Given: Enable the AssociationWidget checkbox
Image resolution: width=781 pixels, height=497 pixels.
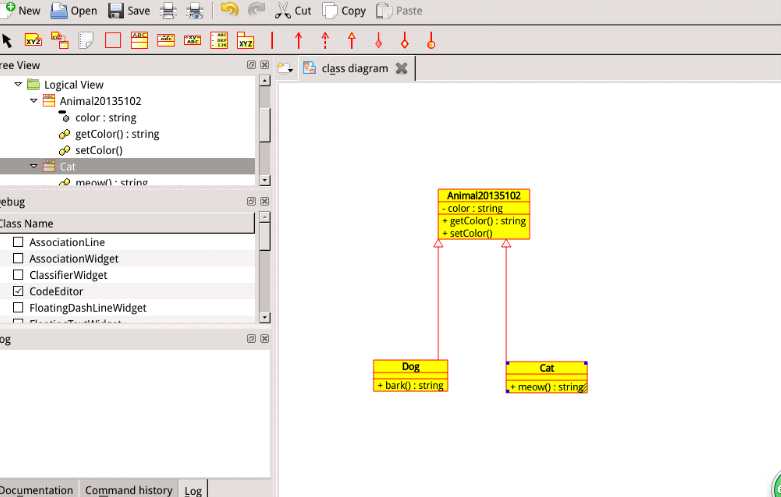Looking at the screenshot, I should click(x=18, y=258).
